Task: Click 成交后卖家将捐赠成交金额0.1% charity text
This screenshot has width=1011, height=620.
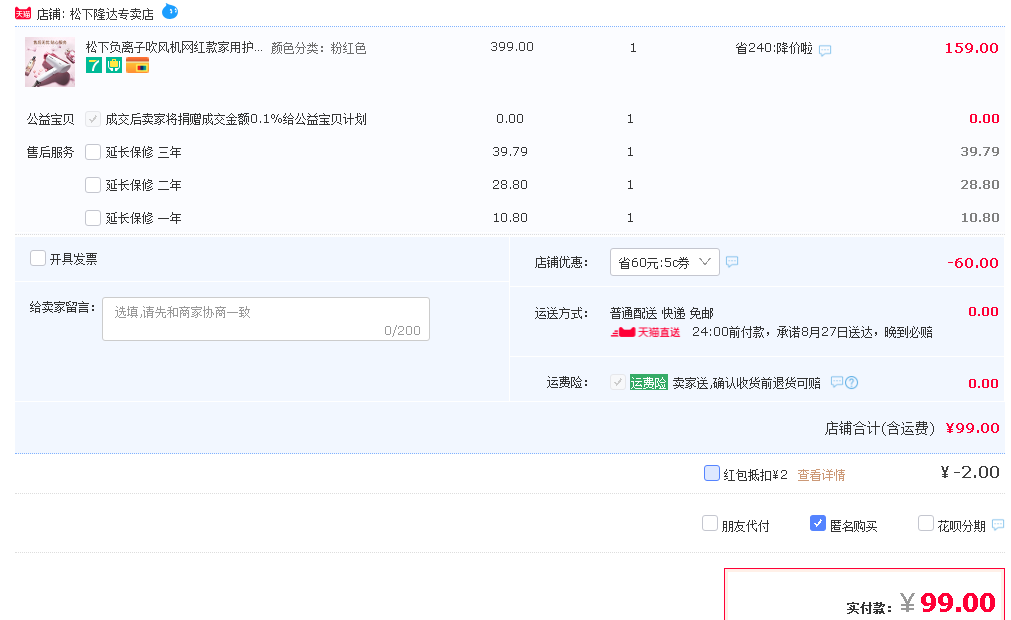Action: [236, 119]
